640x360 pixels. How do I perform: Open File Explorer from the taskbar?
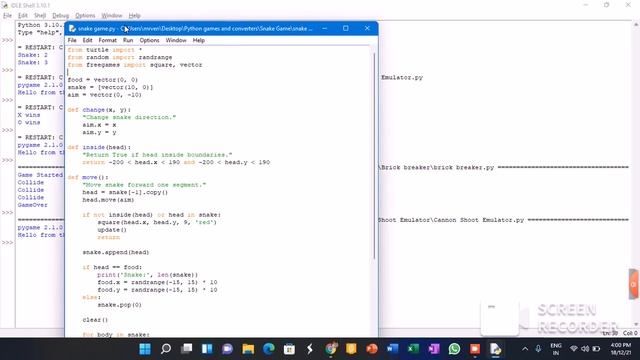[x=248, y=349]
